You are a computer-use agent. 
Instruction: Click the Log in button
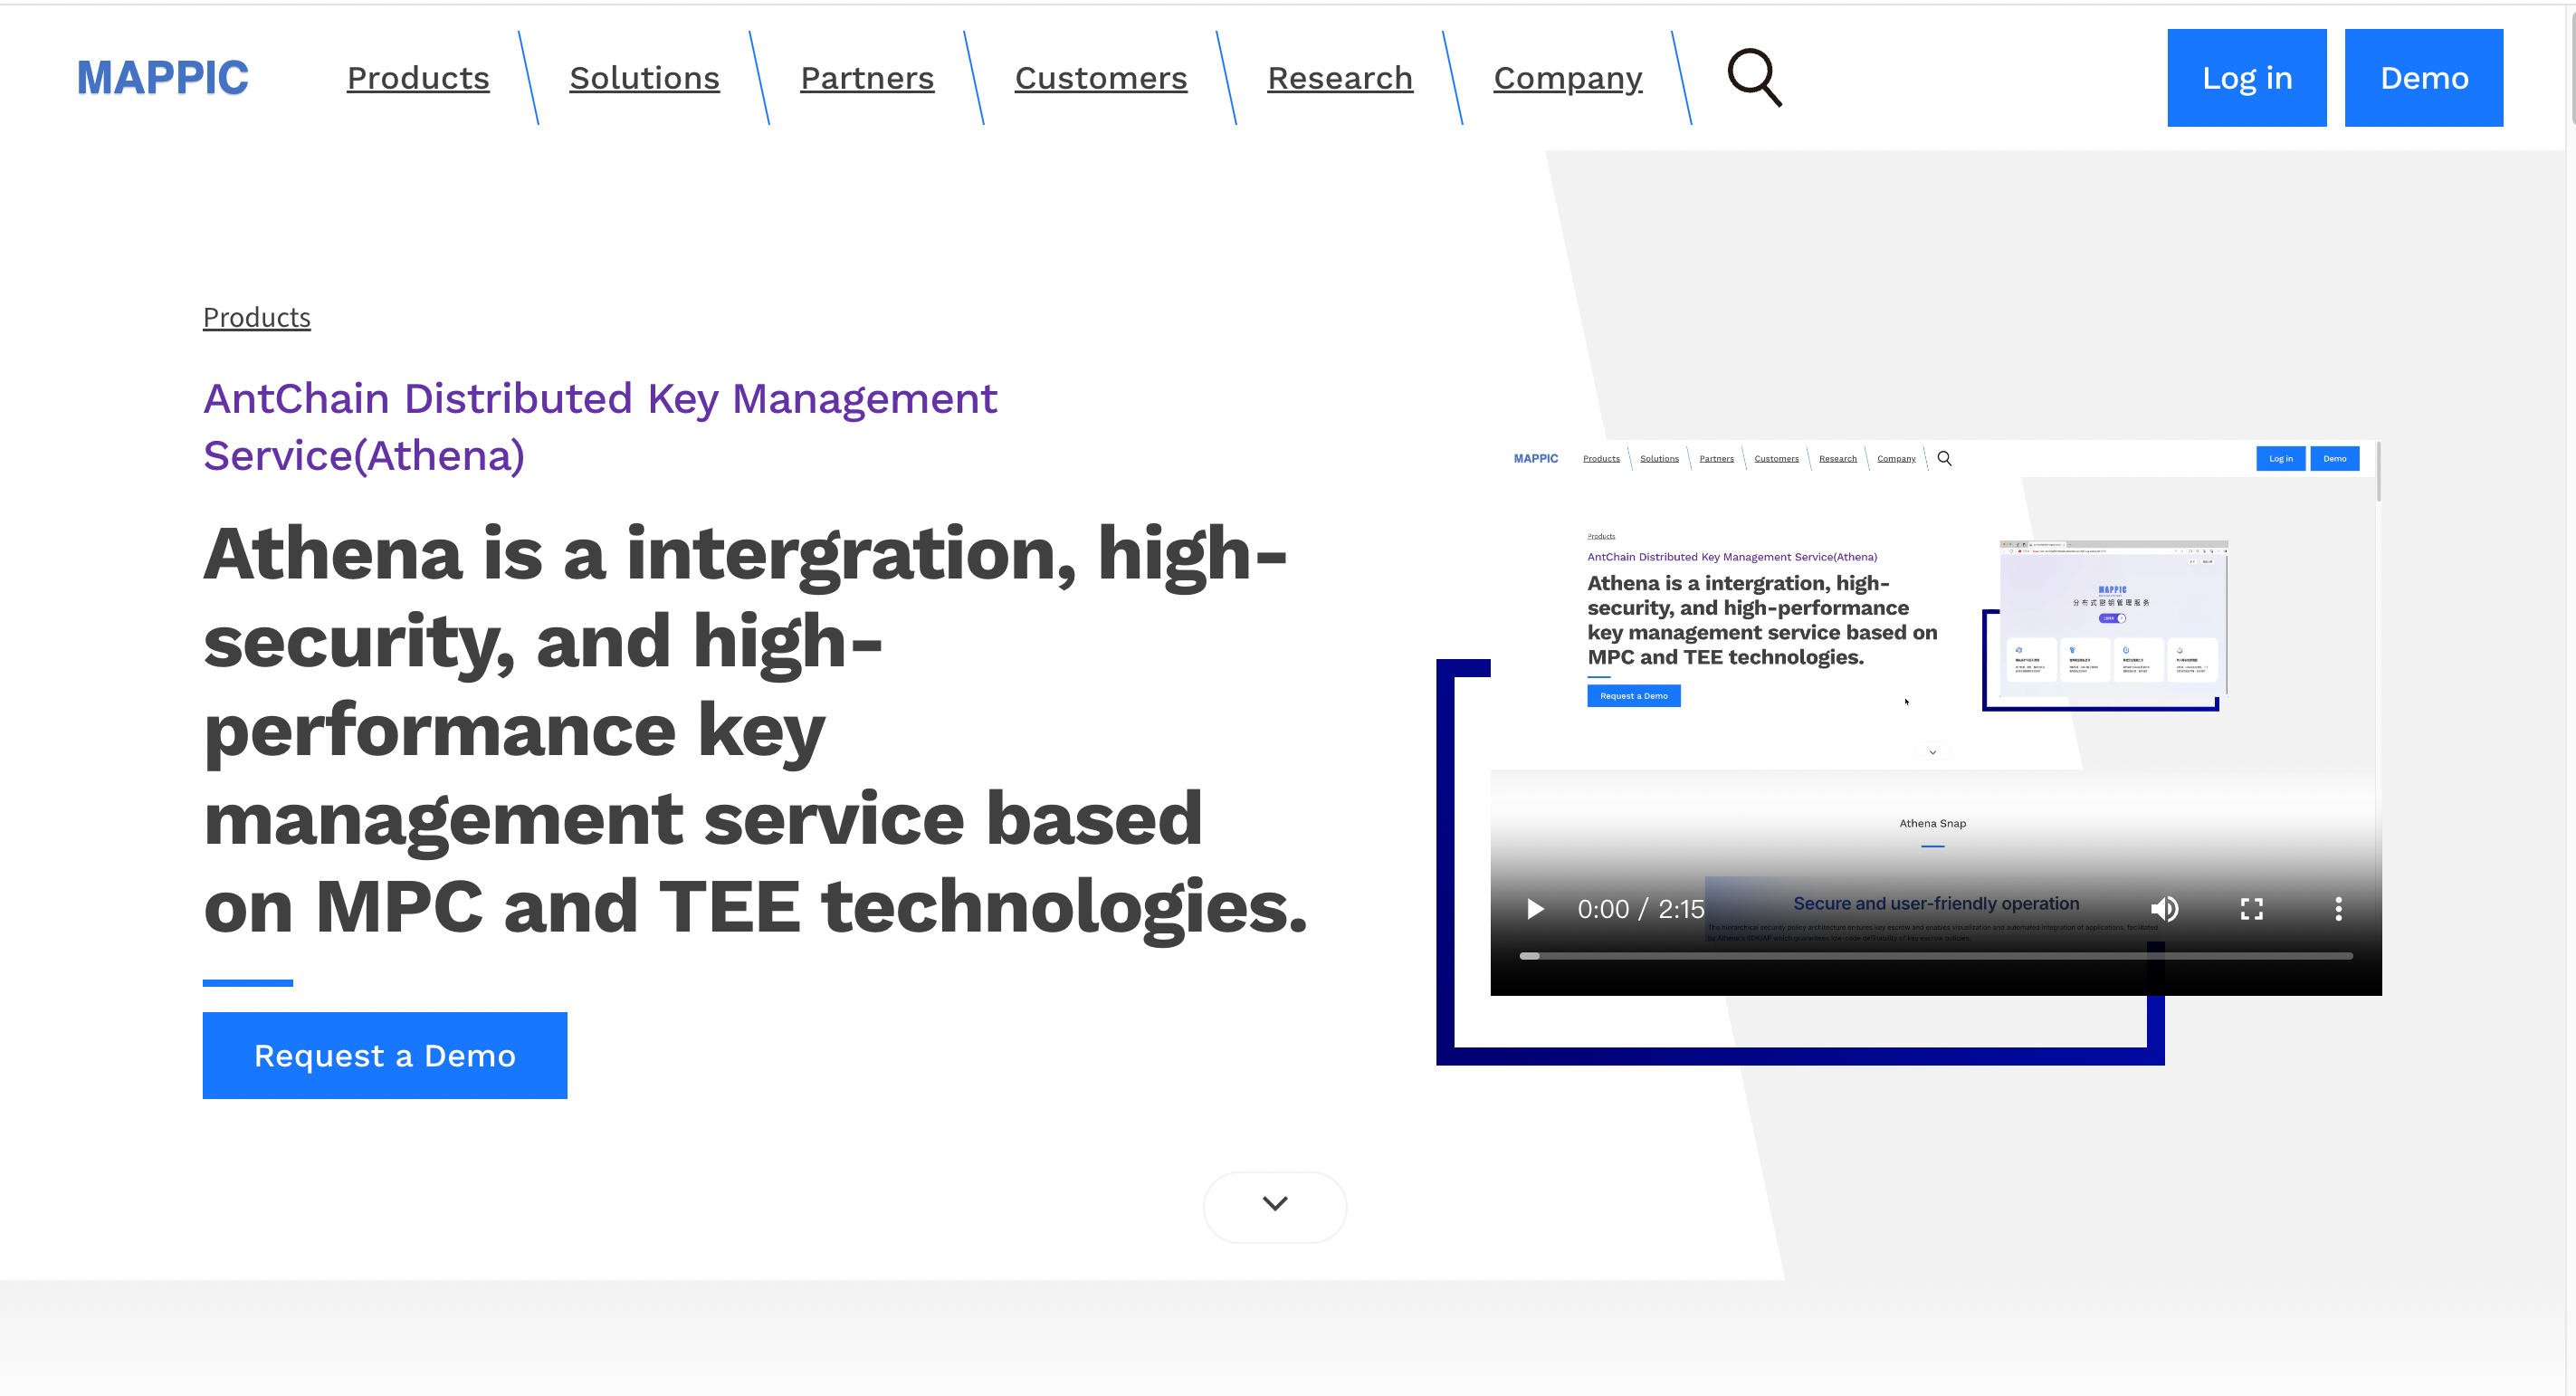pyautogui.click(x=2247, y=78)
